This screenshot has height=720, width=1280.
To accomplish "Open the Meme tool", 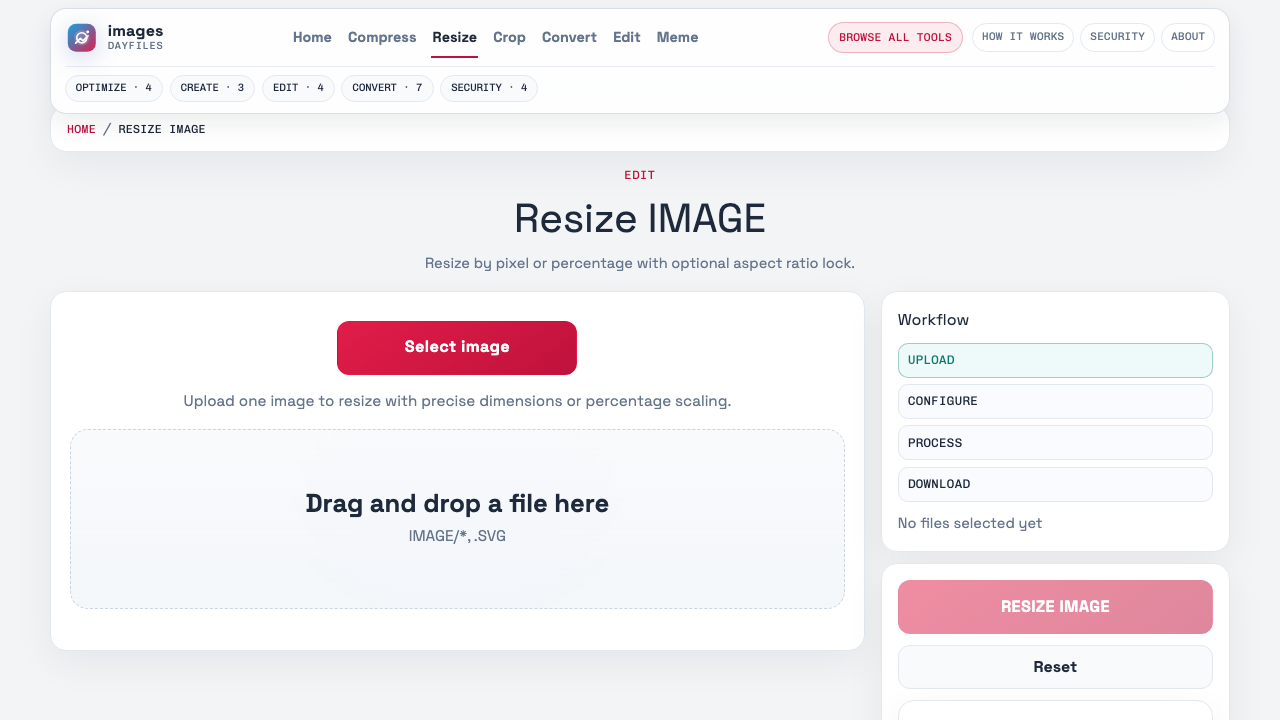I will (x=677, y=37).
